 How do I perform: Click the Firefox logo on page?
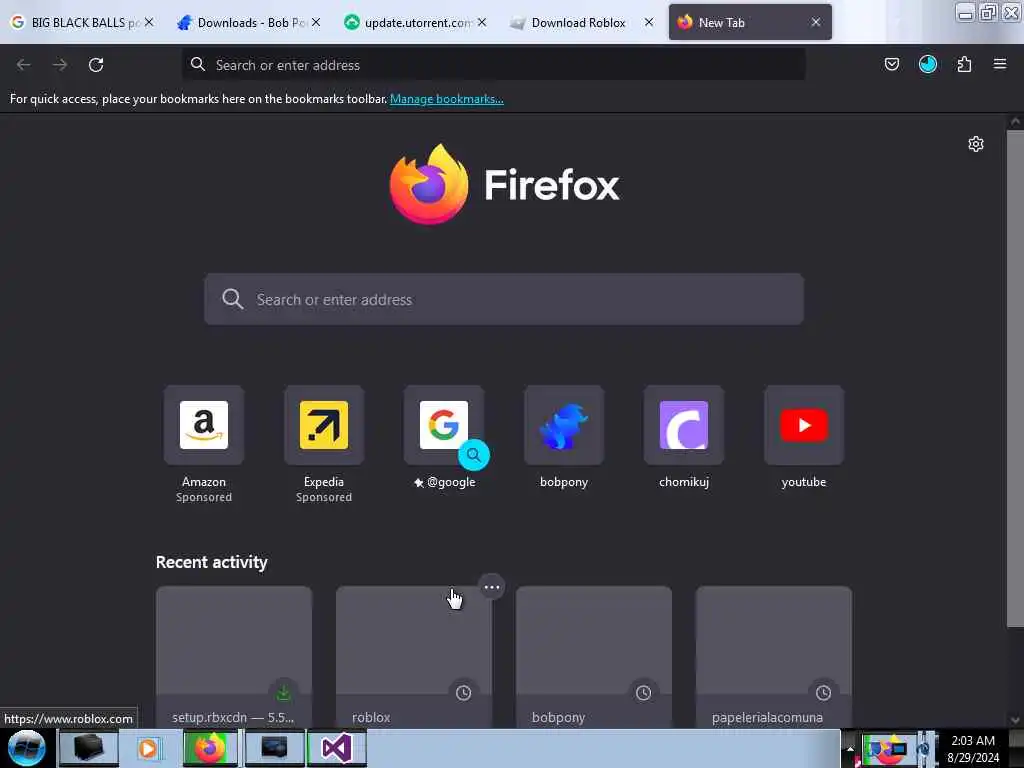coord(429,184)
